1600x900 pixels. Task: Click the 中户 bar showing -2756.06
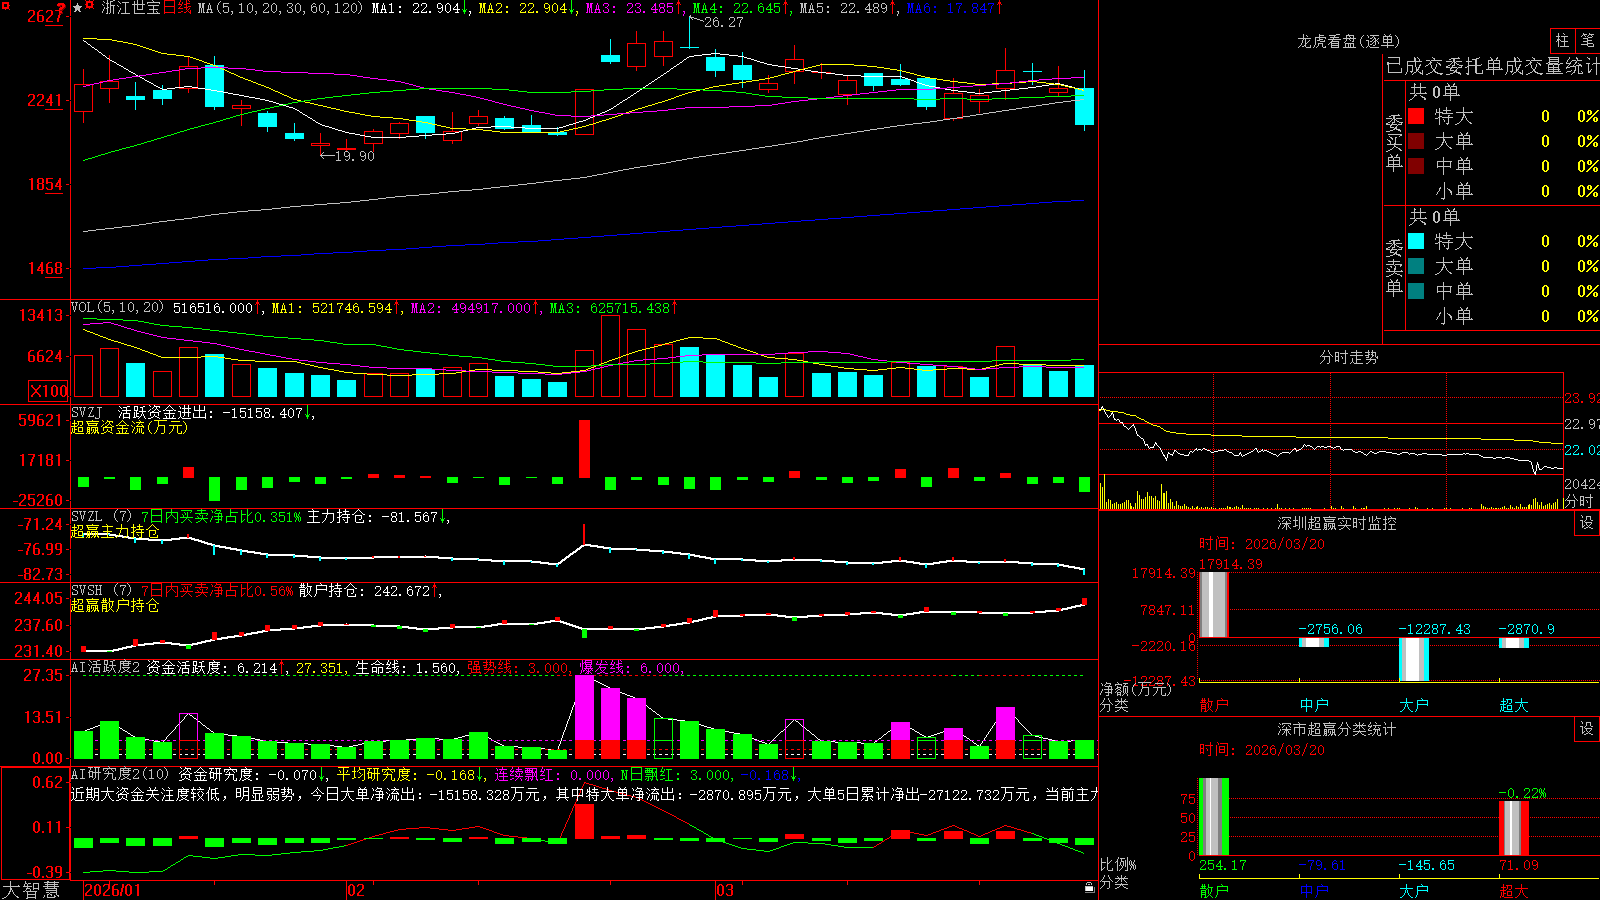1313,642
